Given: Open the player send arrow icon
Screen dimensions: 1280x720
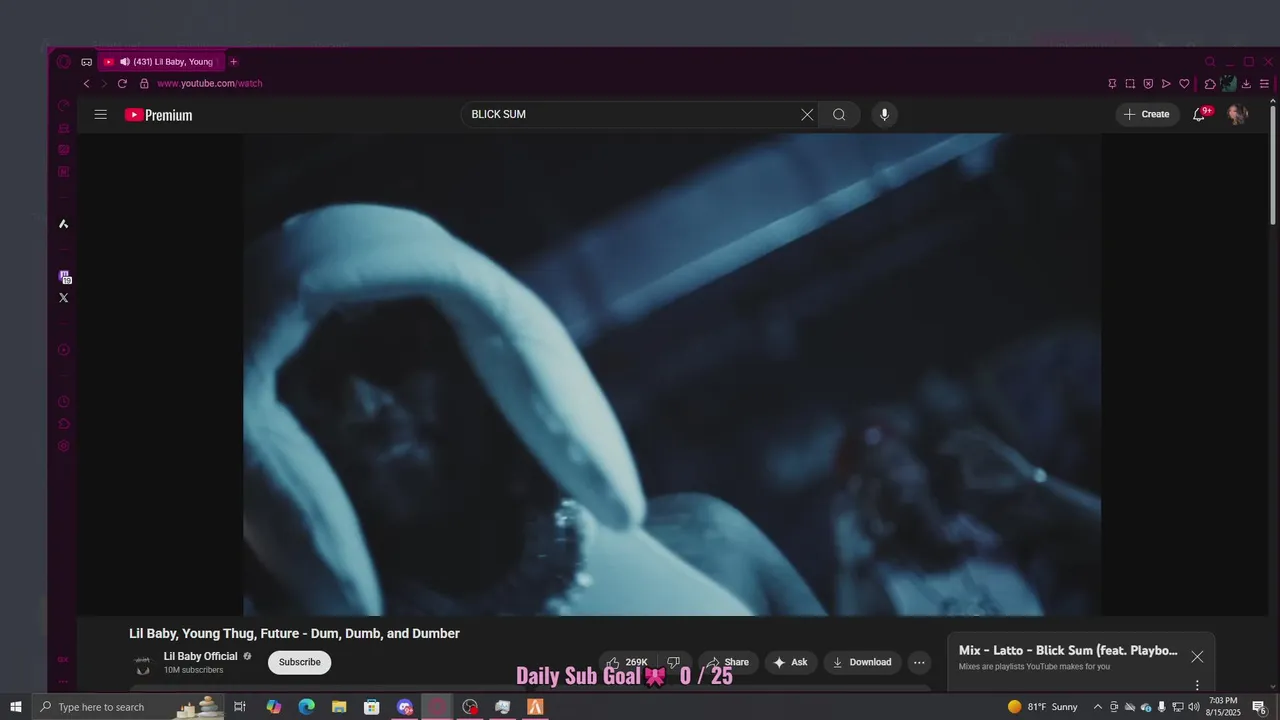Looking at the screenshot, I should tap(1166, 84).
